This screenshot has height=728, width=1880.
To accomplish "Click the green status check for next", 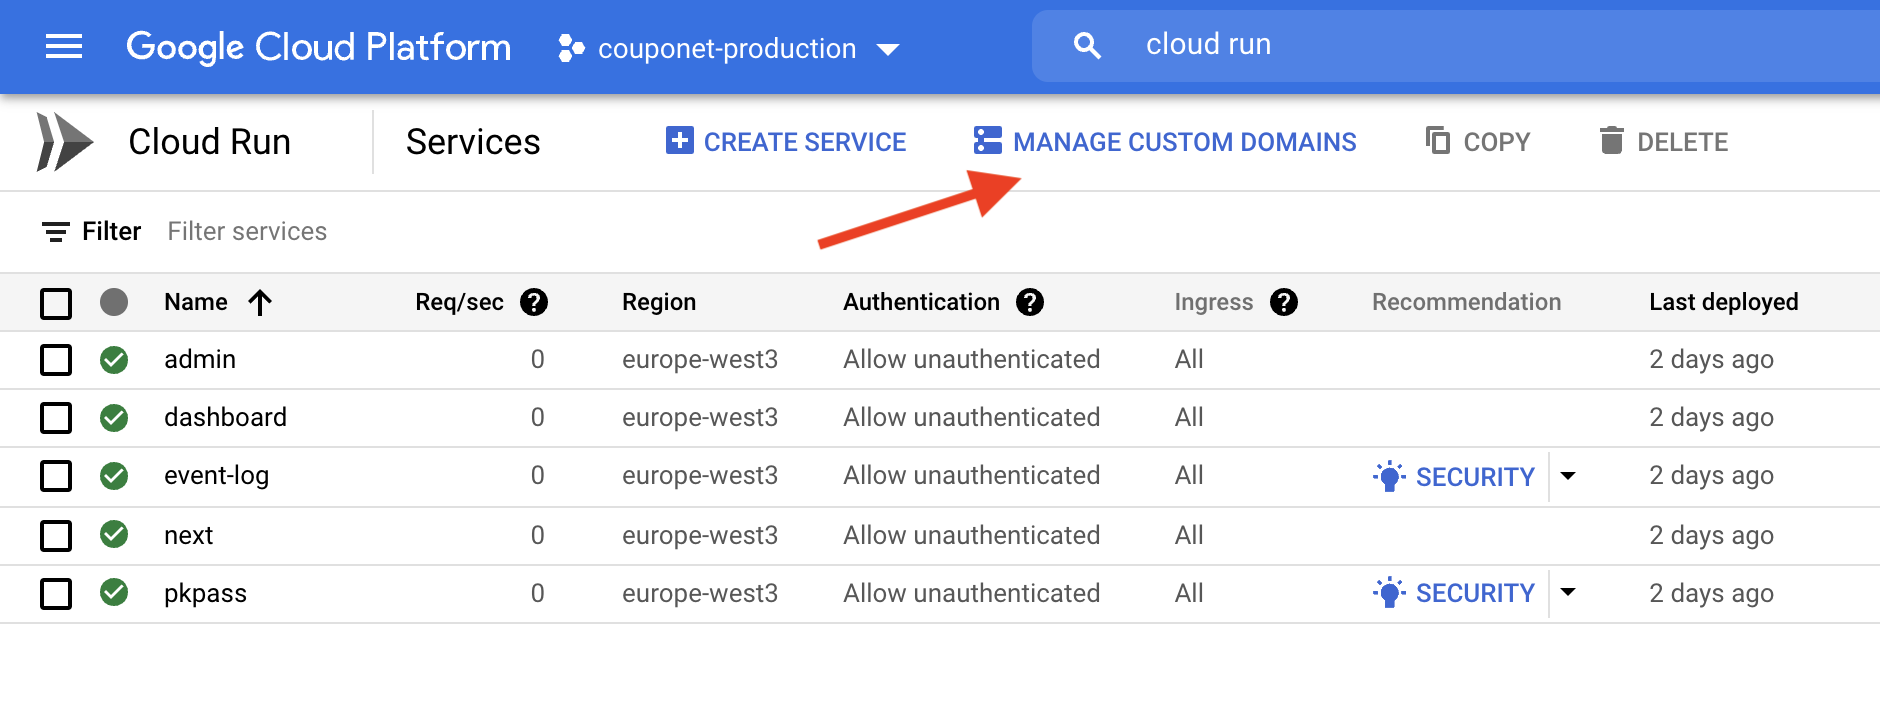I will coord(114,534).
